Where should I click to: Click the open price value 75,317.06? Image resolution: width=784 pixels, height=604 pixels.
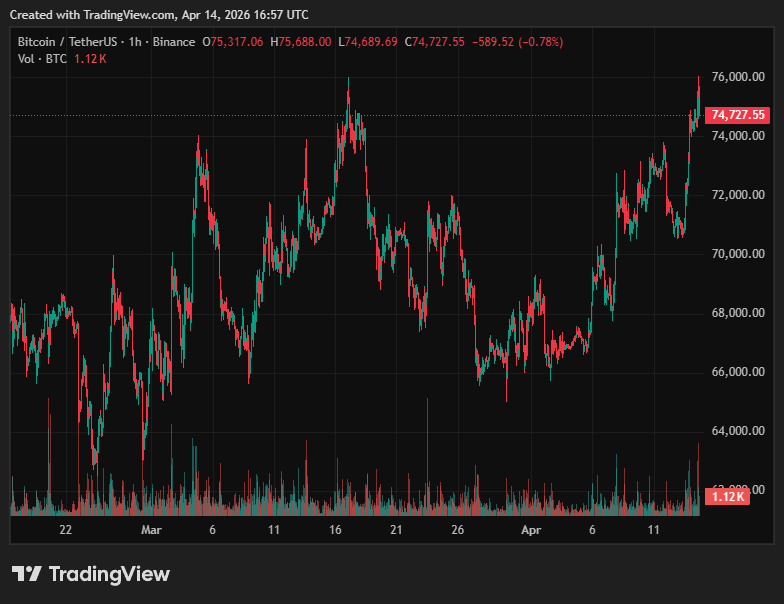pyautogui.click(x=237, y=42)
